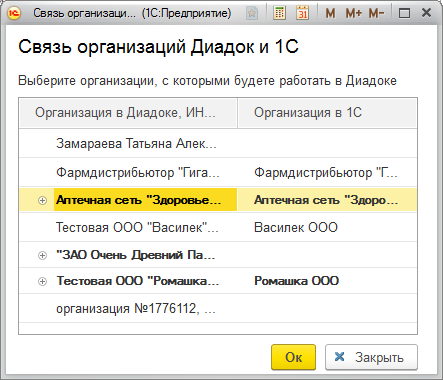
Task: Expand the Аптечная сеть "Здоровье" row
Action: click(42, 200)
